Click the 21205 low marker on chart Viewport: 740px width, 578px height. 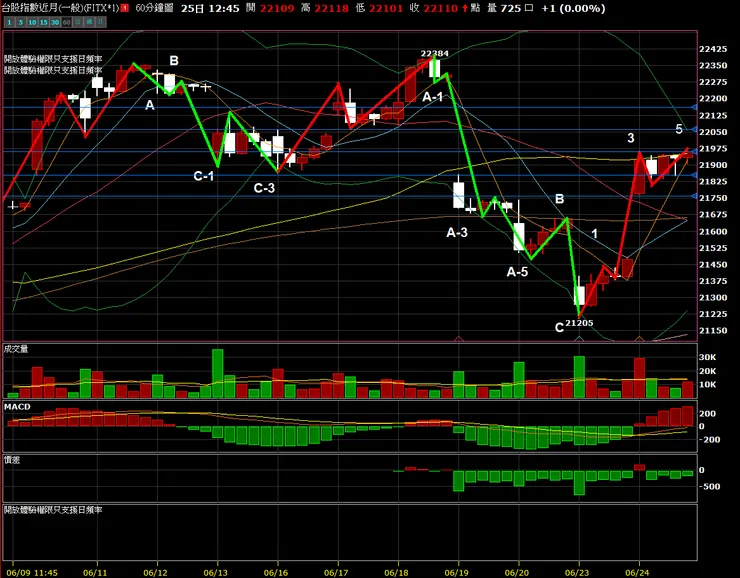point(579,323)
